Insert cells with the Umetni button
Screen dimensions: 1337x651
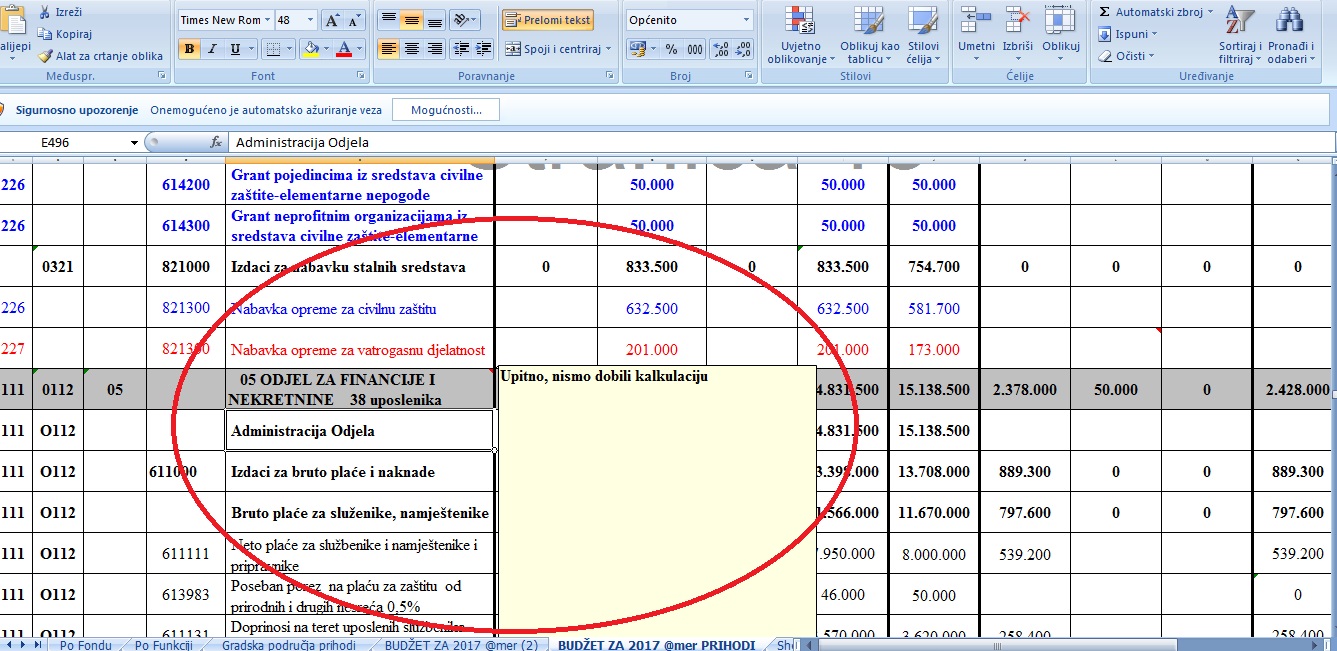click(976, 35)
